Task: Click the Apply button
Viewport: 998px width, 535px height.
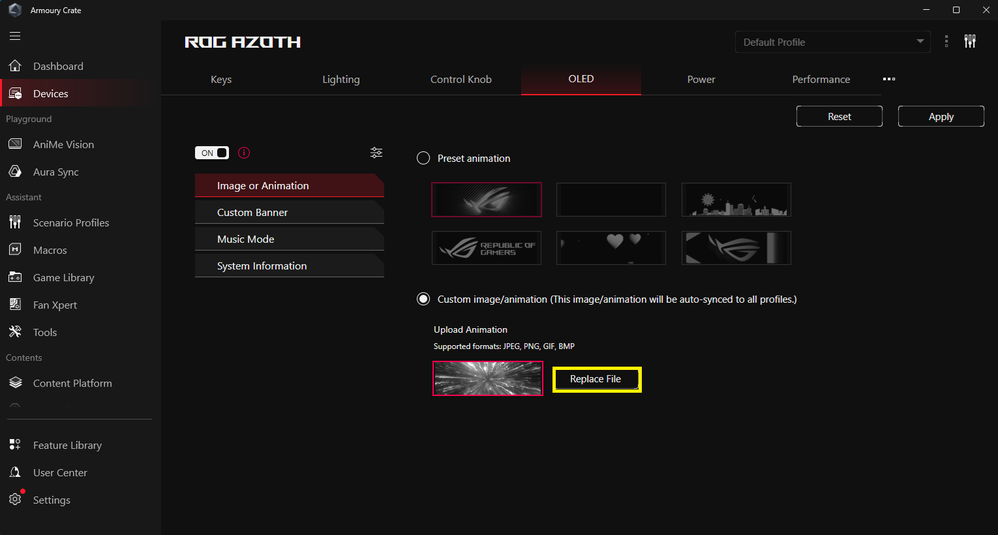Action: (941, 116)
